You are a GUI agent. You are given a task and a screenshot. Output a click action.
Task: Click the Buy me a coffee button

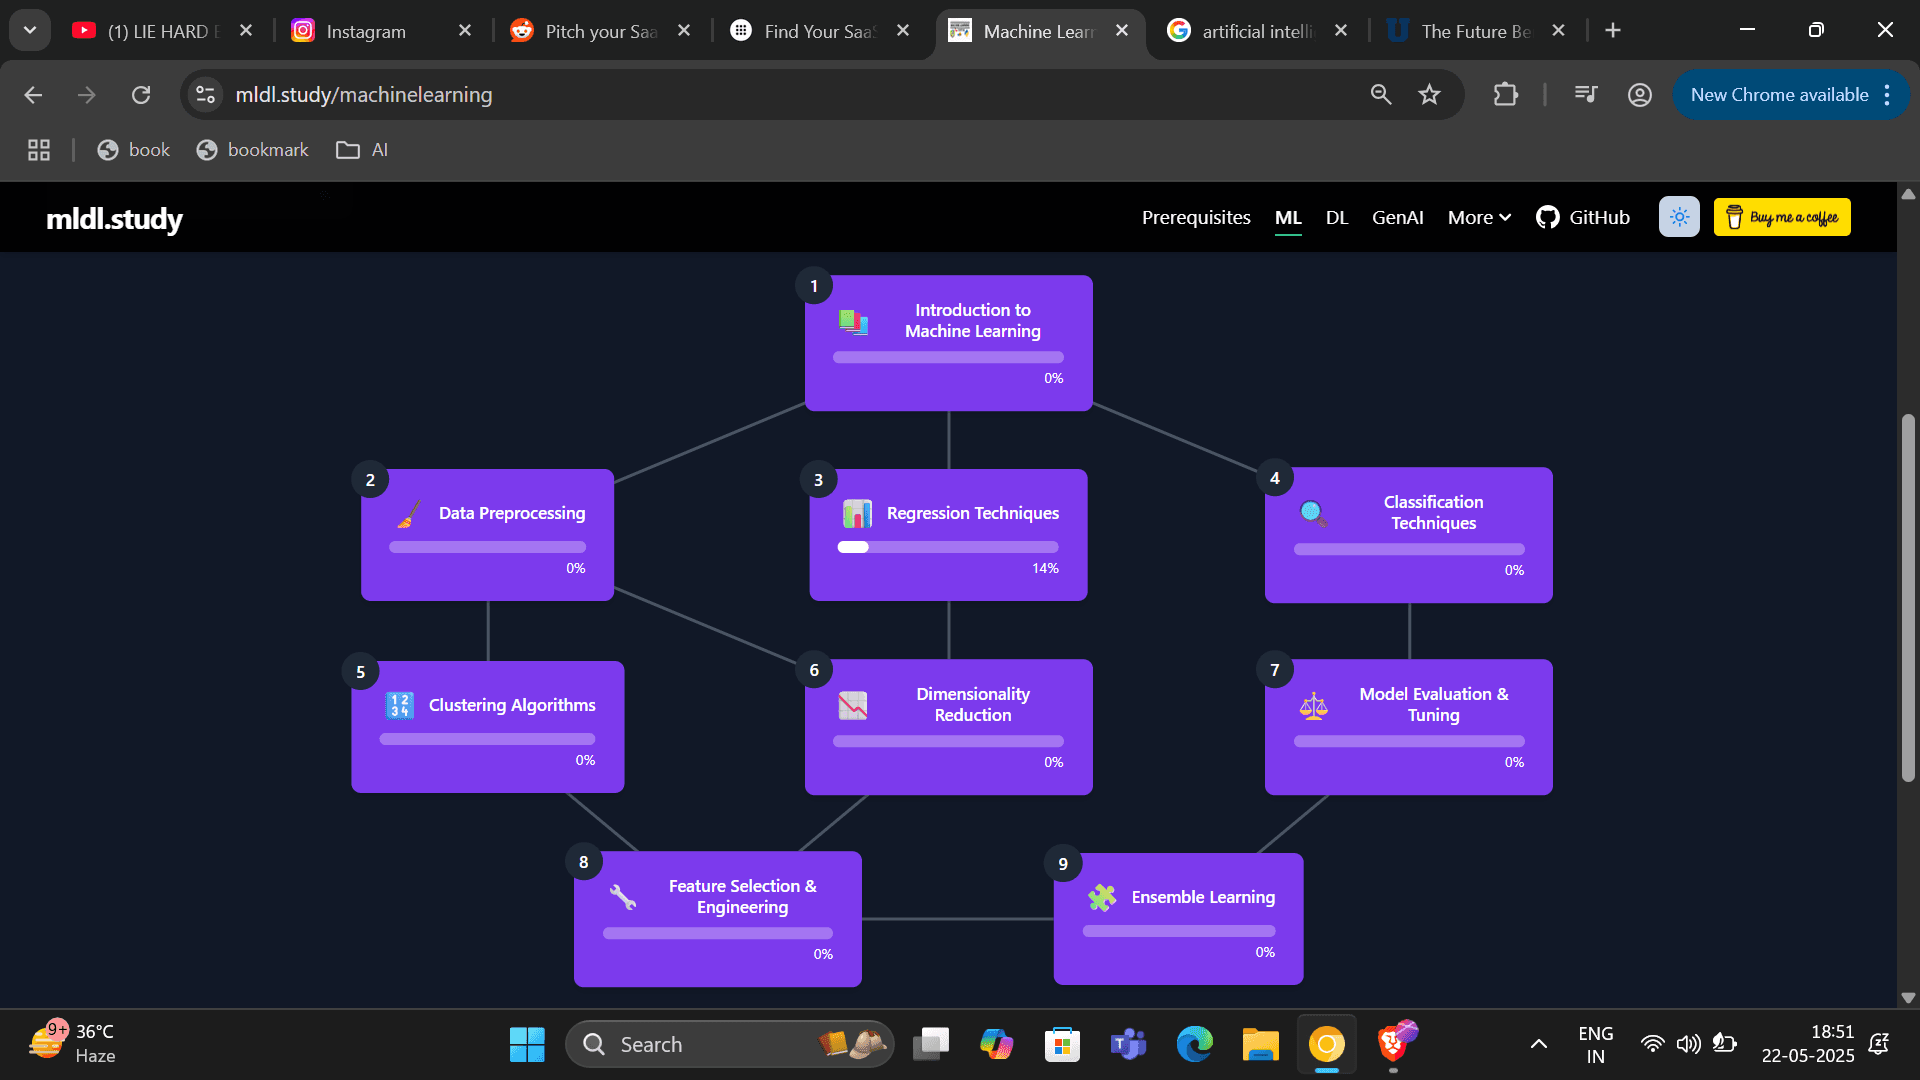[x=1782, y=217]
